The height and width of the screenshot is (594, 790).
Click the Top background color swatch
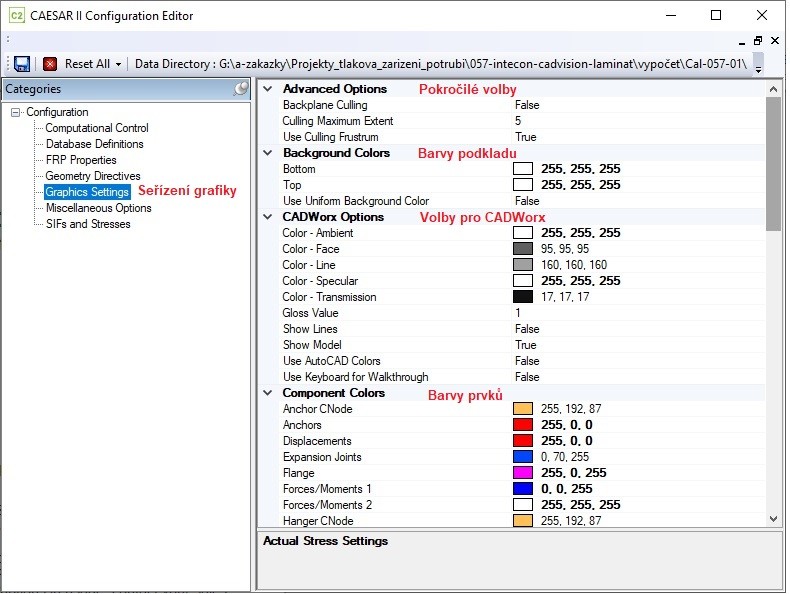point(523,185)
